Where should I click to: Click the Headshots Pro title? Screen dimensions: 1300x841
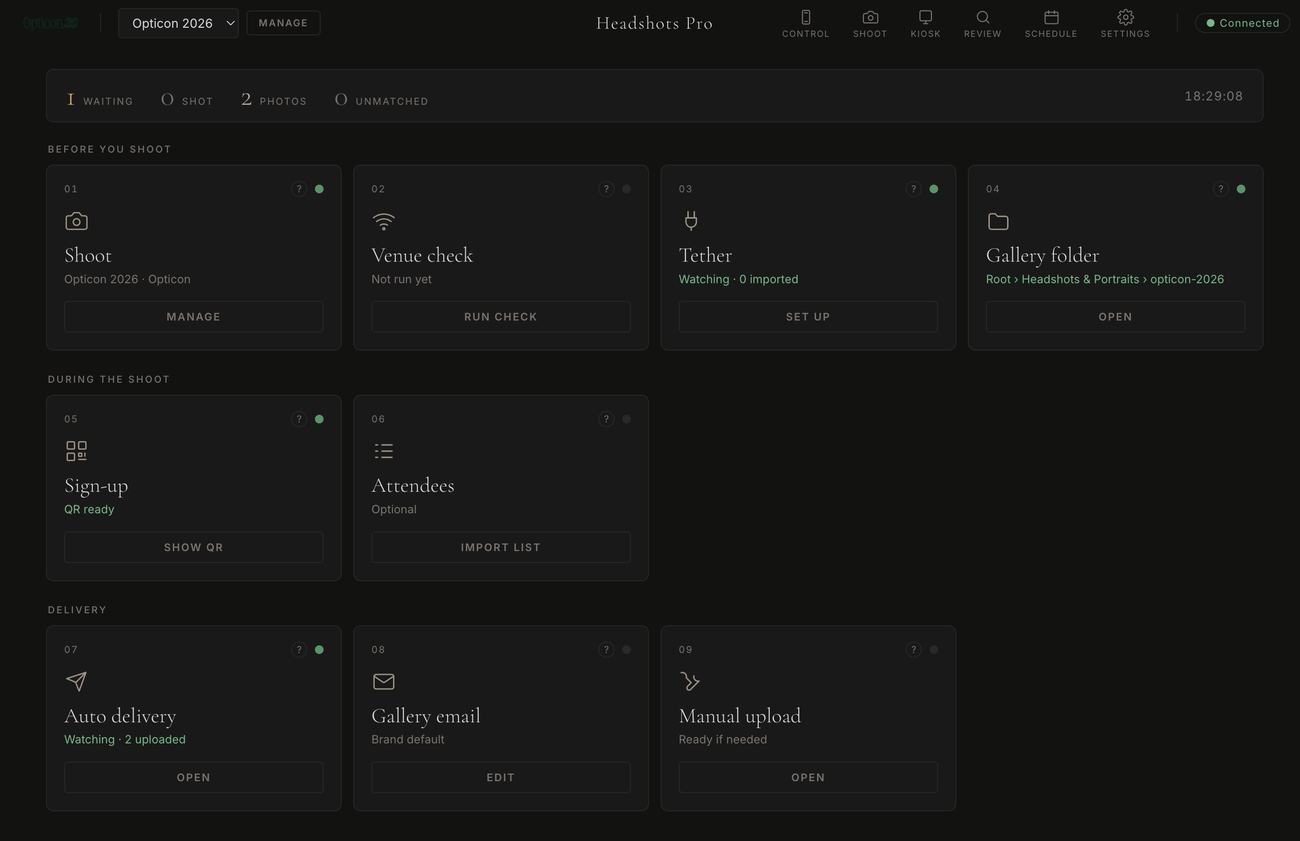tap(655, 23)
